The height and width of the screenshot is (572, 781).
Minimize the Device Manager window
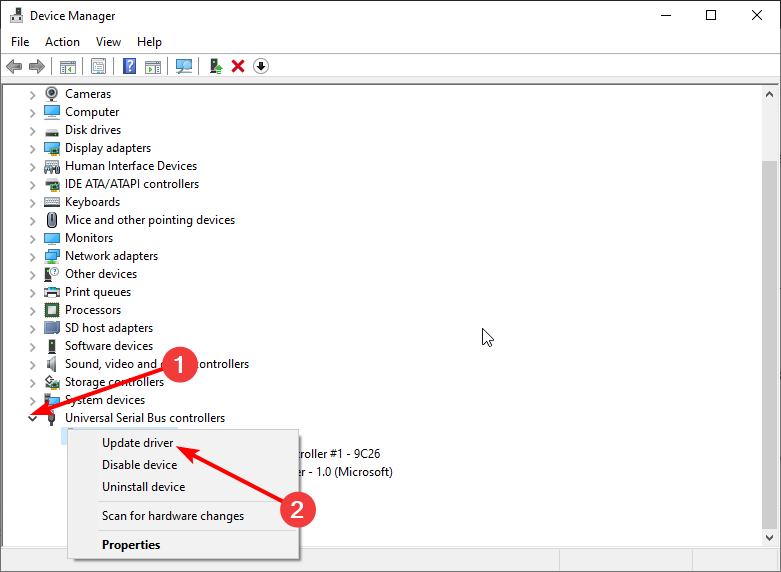666,15
